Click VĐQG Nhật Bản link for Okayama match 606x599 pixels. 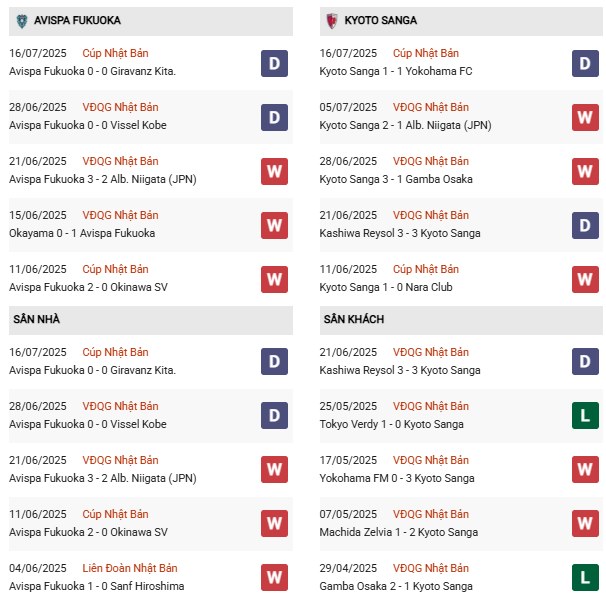[121, 215]
